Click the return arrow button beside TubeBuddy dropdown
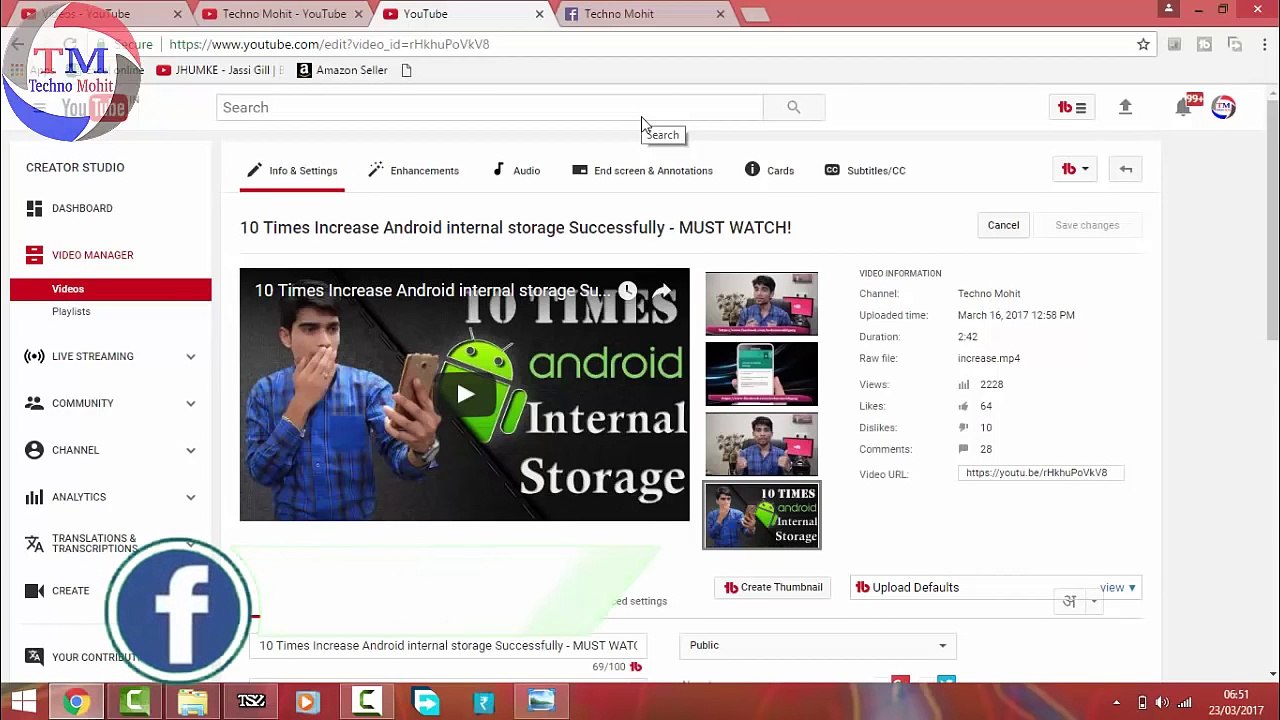The height and width of the screenshot is (720, 1280). click(1126, 169)
